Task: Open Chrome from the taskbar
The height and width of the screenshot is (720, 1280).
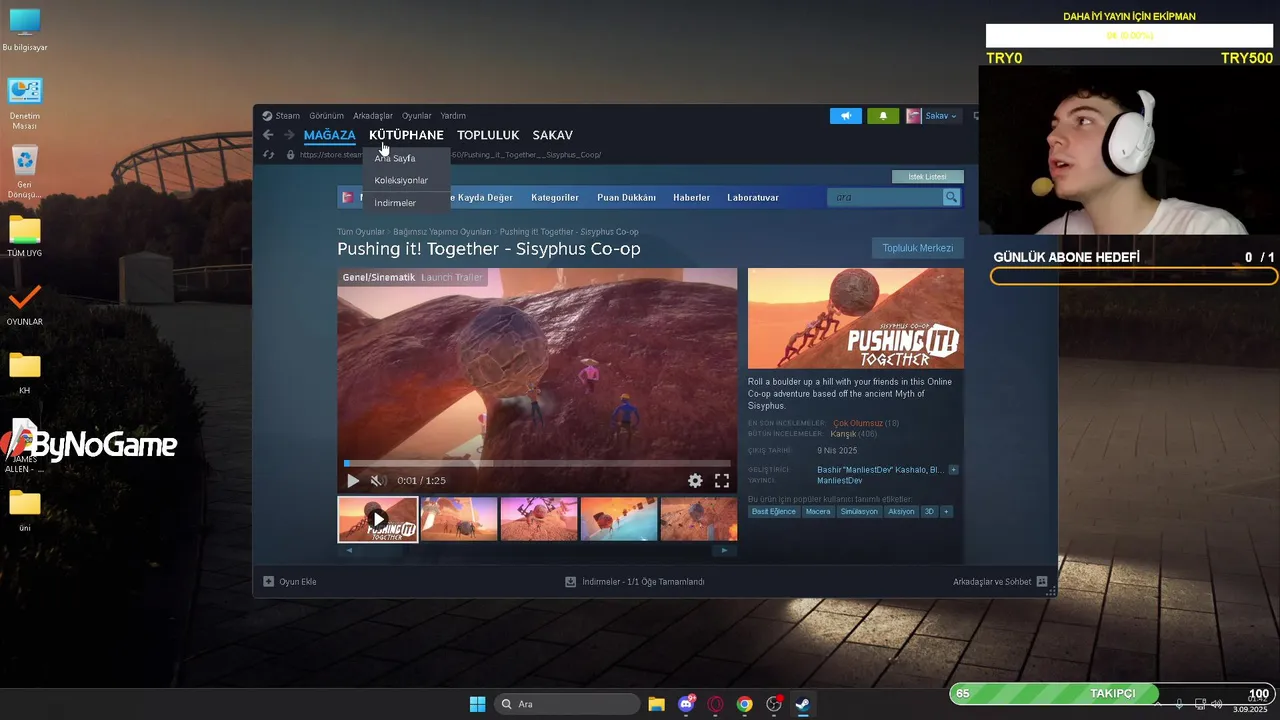Action: click(744, 704)
